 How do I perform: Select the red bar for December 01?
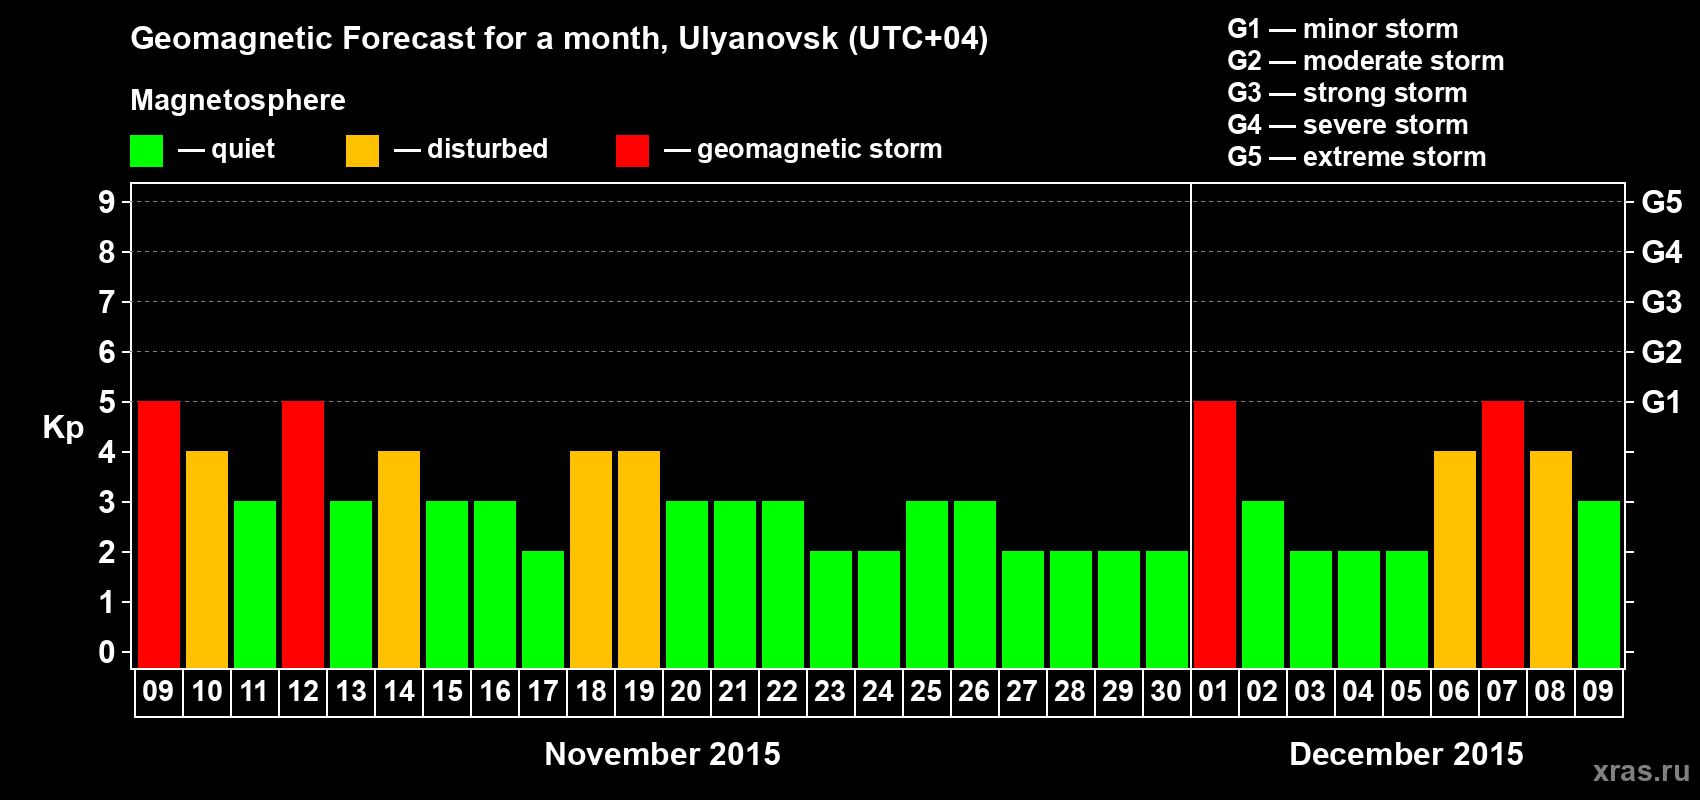1215,534
